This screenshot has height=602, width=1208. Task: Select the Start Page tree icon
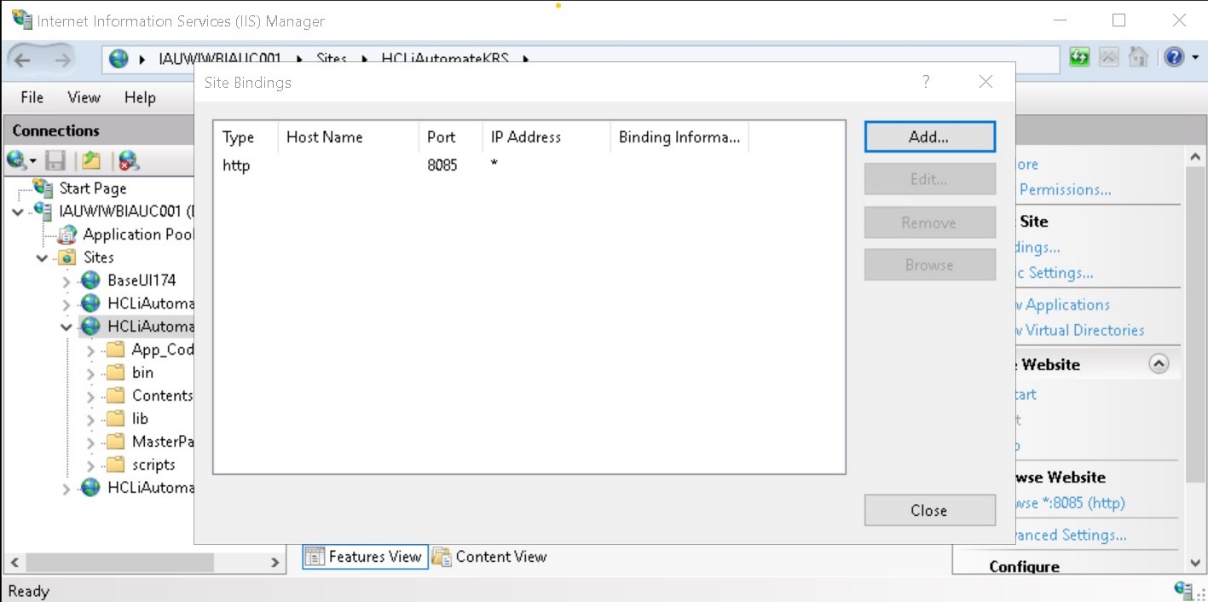click(x=43, y=188)
